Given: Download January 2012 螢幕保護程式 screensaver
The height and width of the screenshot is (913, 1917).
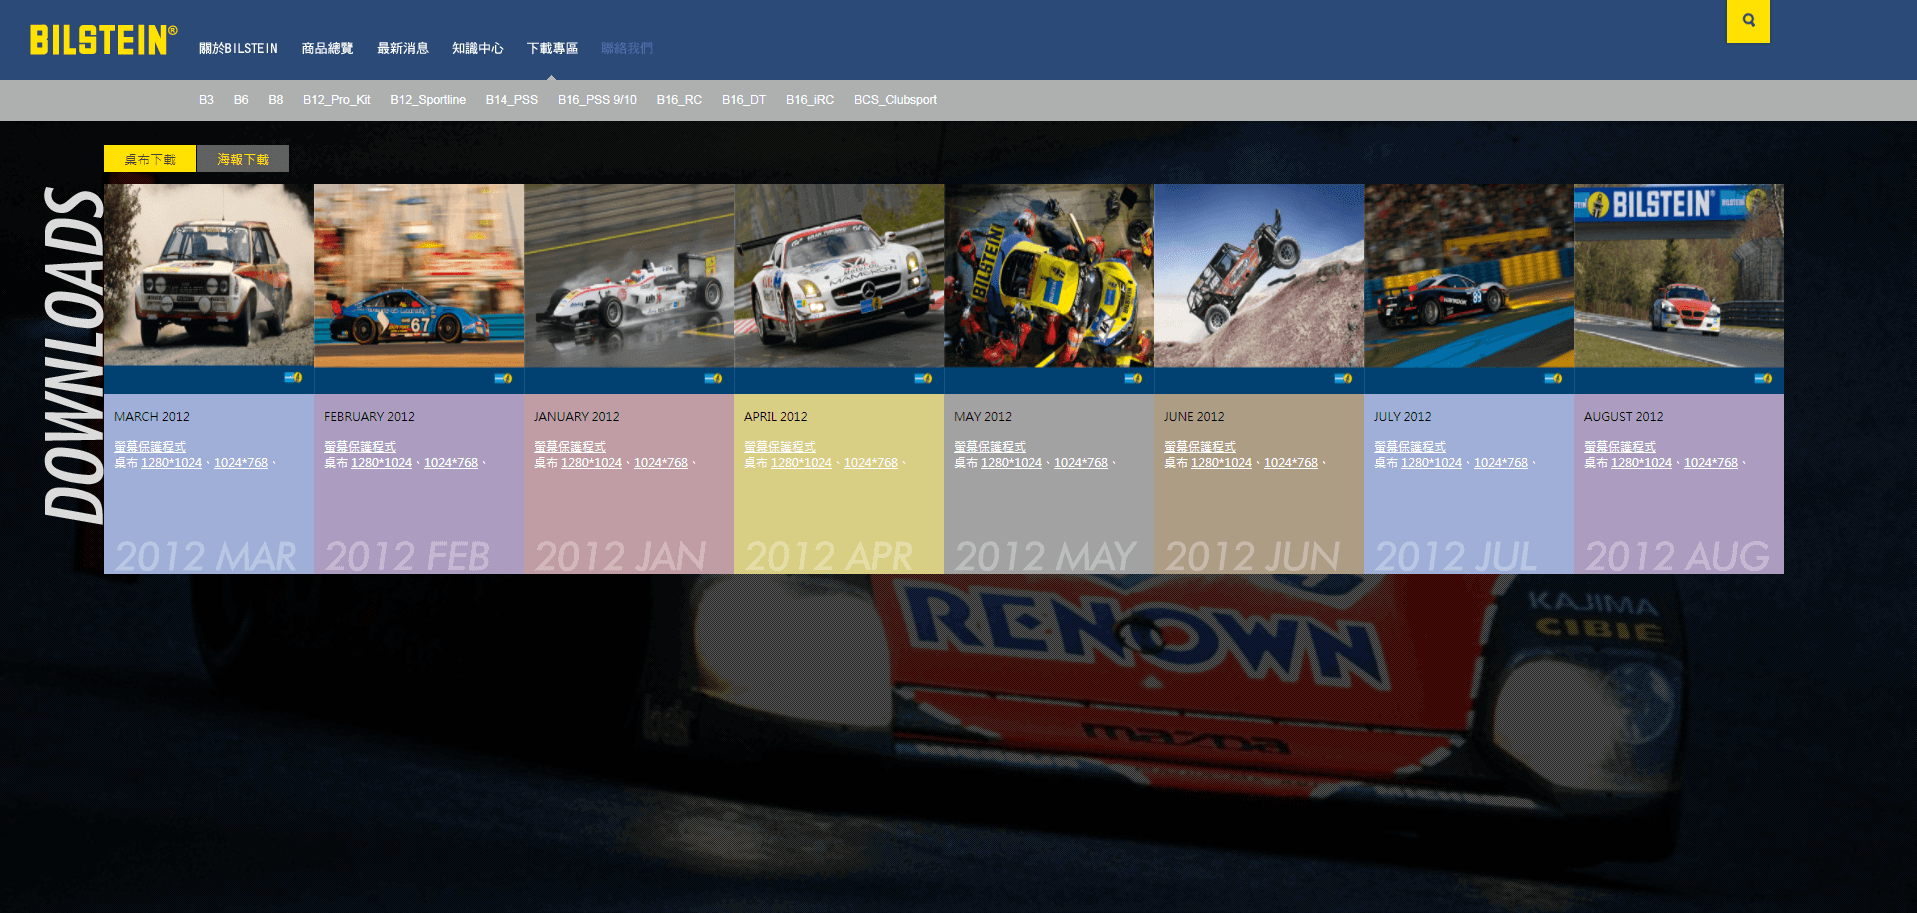Looking at the screenshot, I should 570,447.
